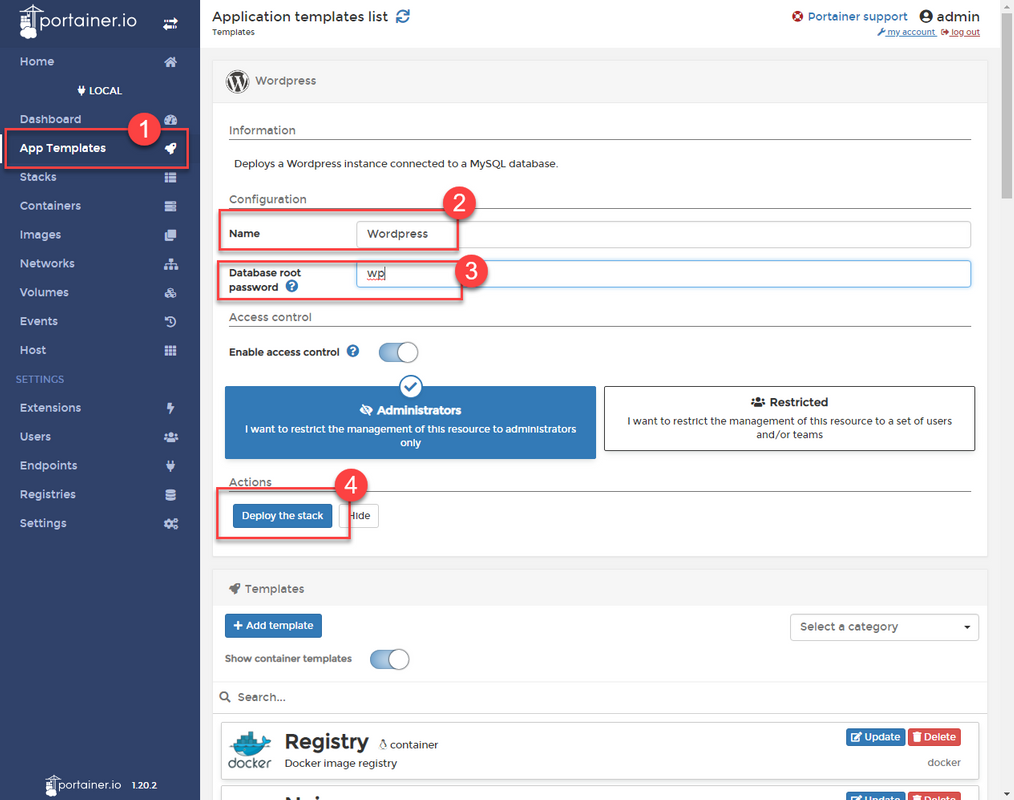Screen dimensions: 1014x800
Task: Delete the Registry template
Action: click(x=934, y=737)
